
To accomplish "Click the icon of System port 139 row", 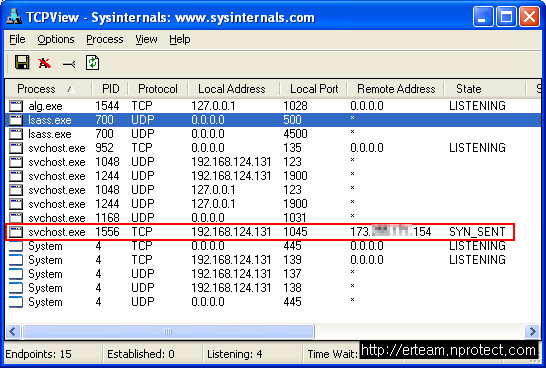I will (x=16, y=260).
